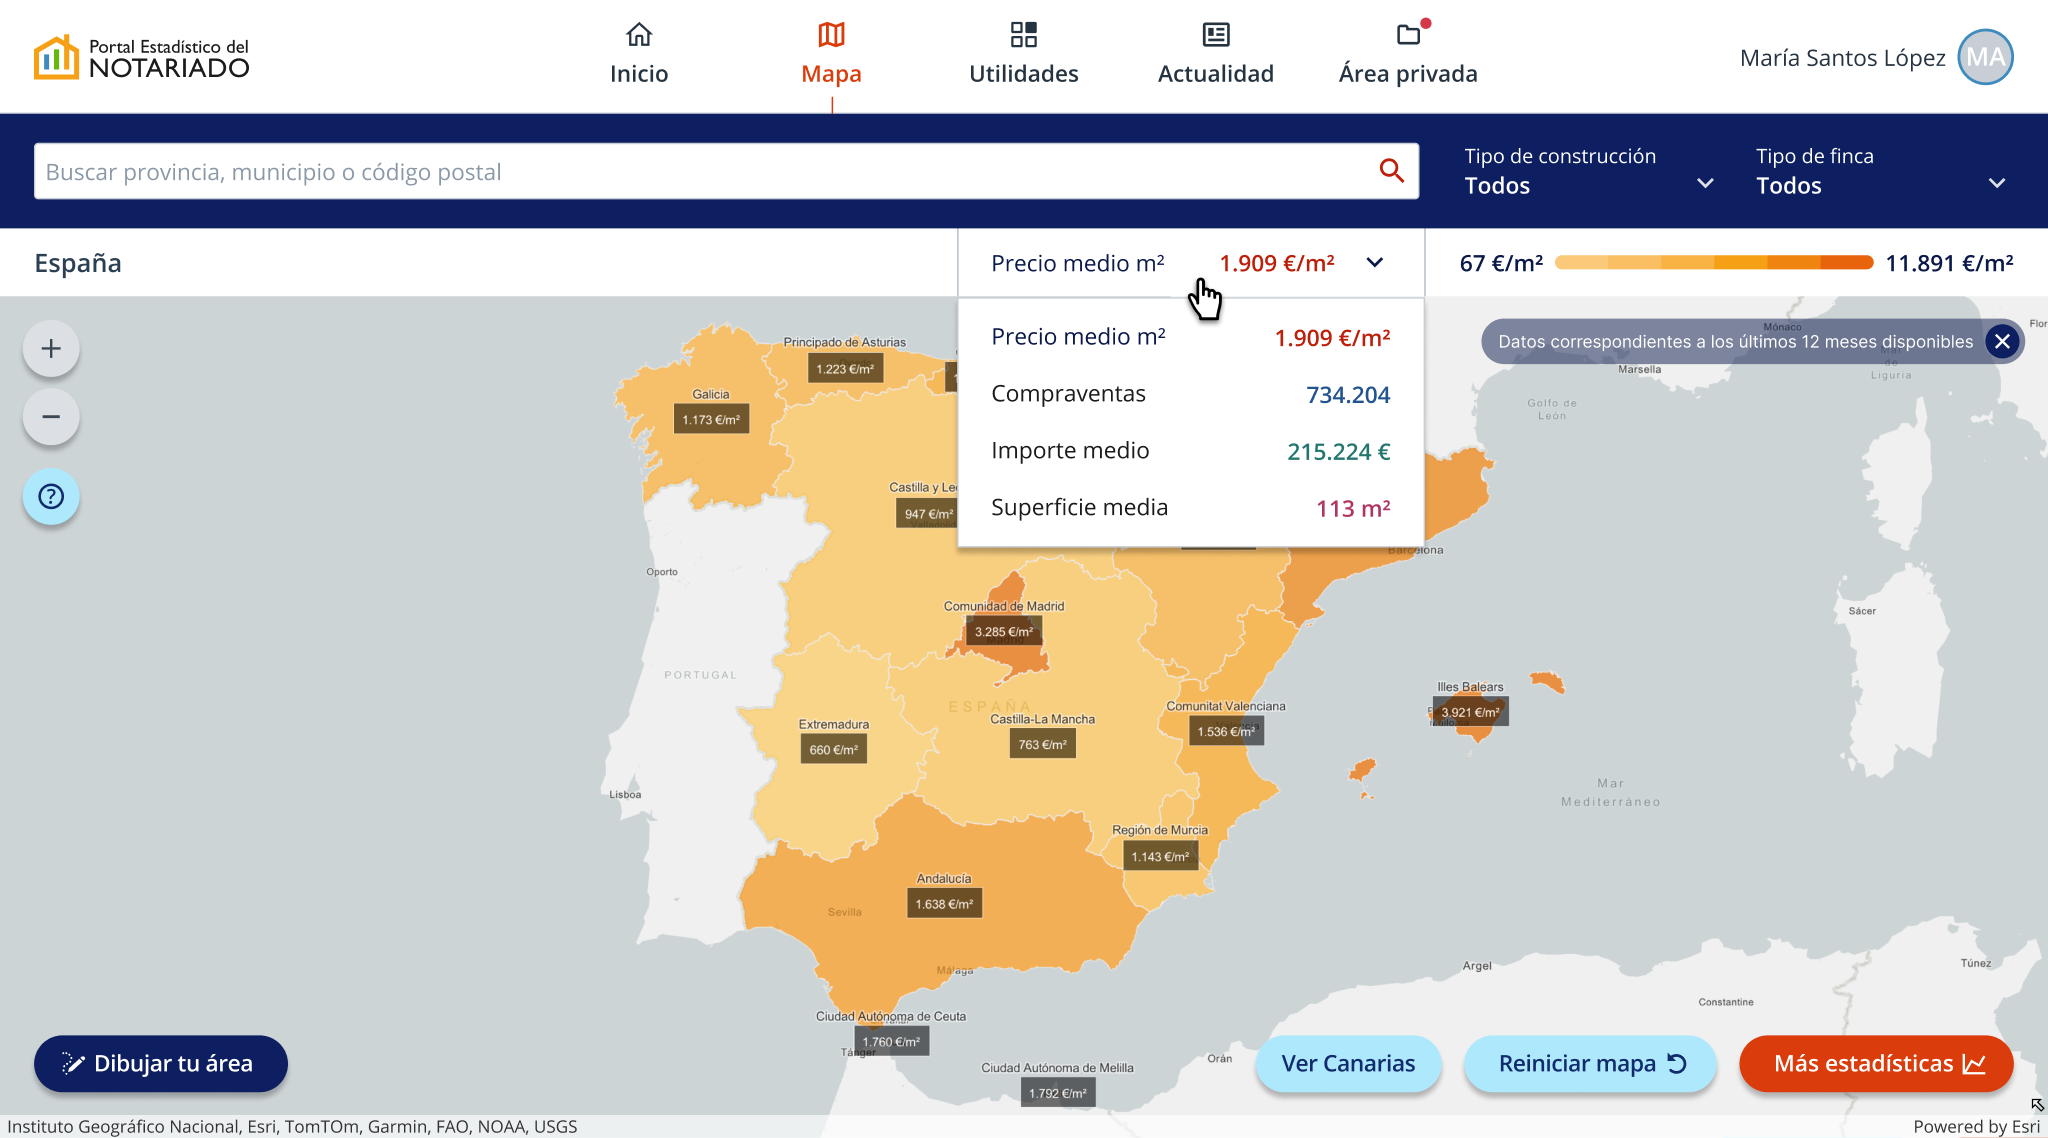
Task: Click the Portal Estadístico del Notariado logo
Action: [141, 58]
